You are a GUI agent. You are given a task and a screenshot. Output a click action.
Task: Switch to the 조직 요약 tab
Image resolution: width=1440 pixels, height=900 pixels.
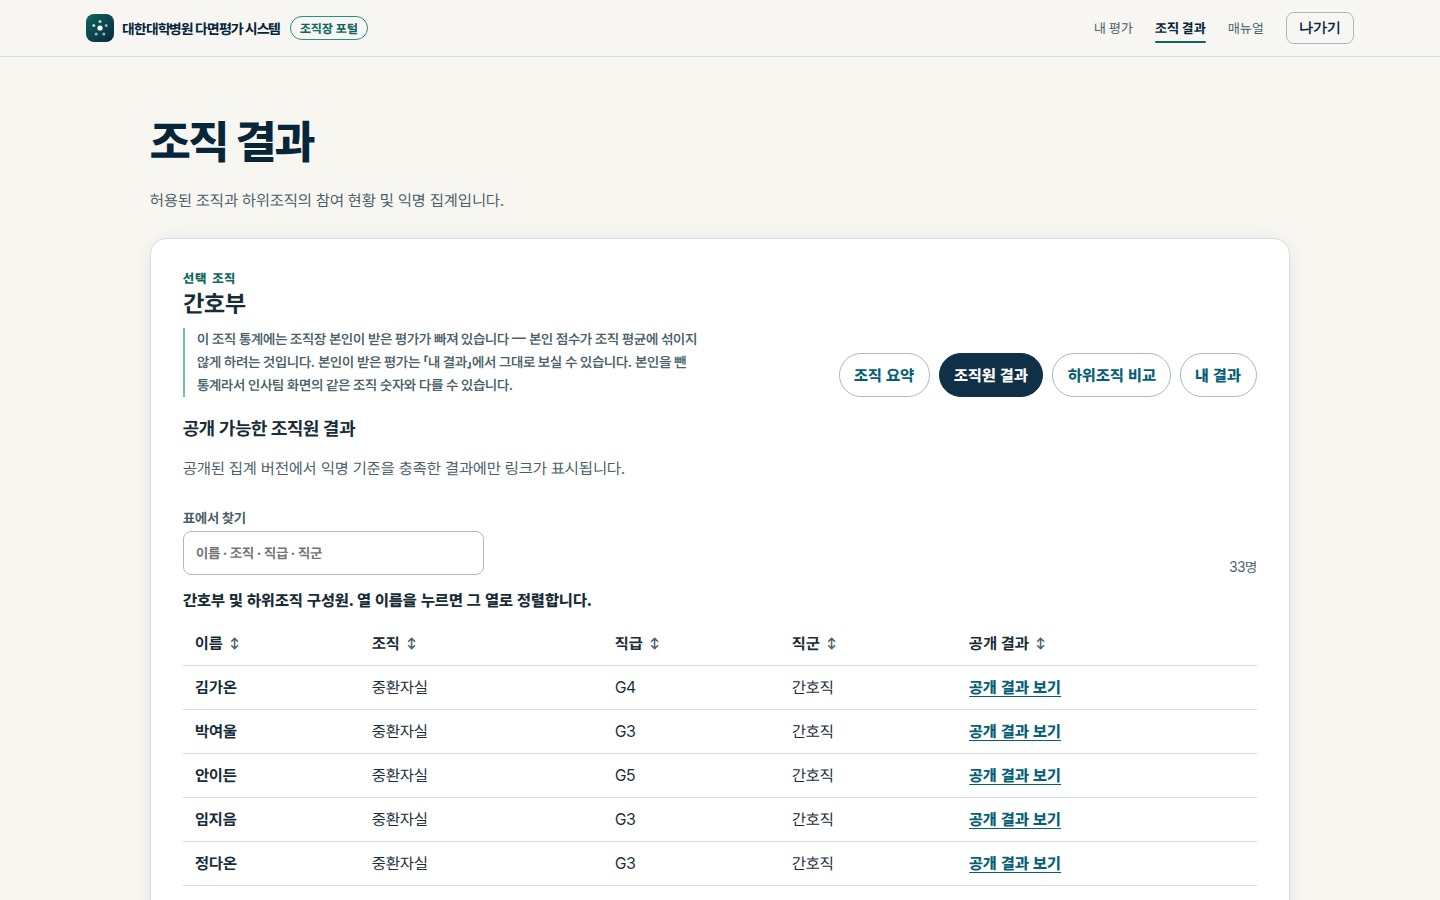coord(884,375)
